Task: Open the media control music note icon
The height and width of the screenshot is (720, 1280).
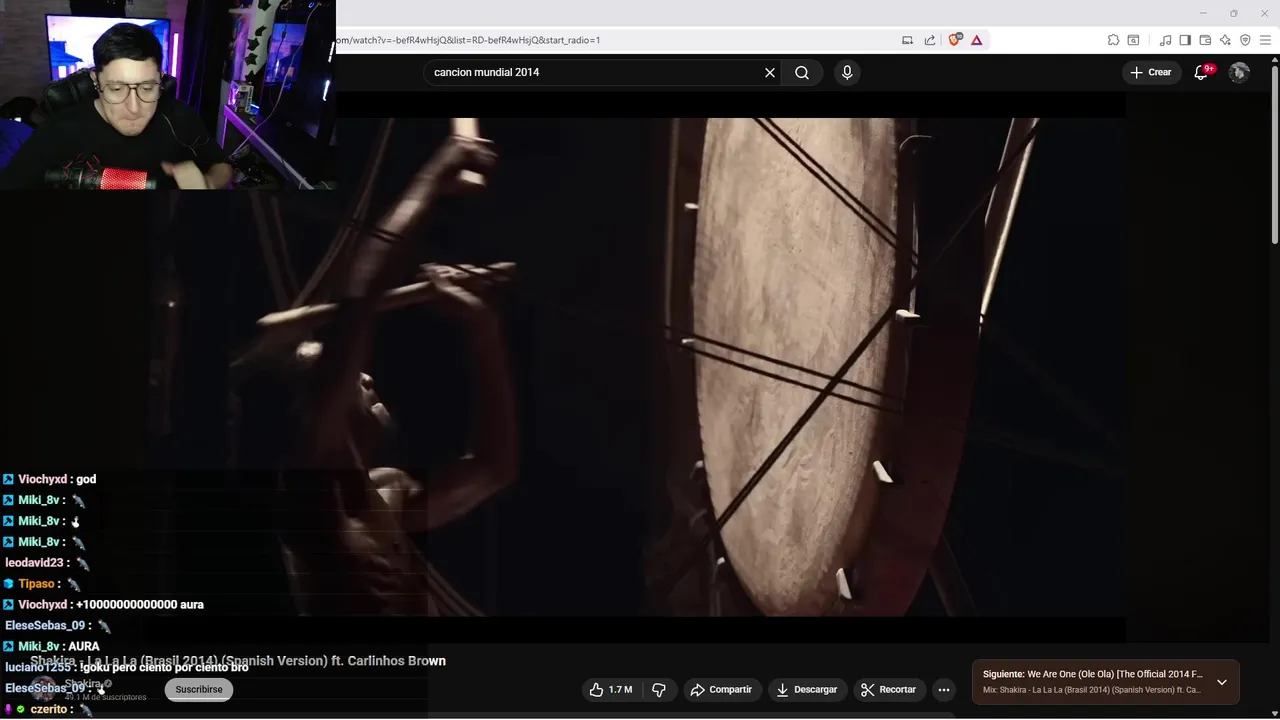Action: pos(1165,40)
